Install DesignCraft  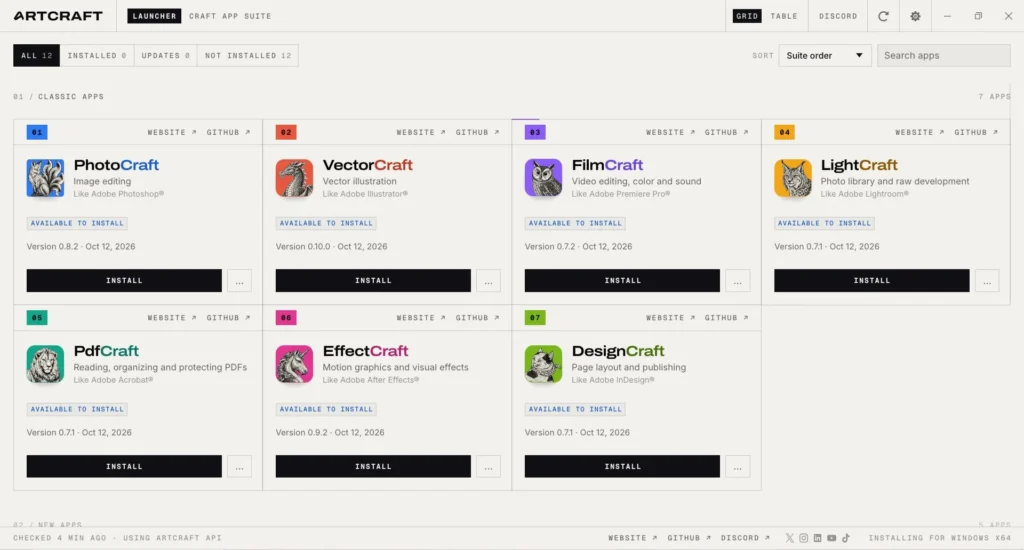[x=622, y=466]
